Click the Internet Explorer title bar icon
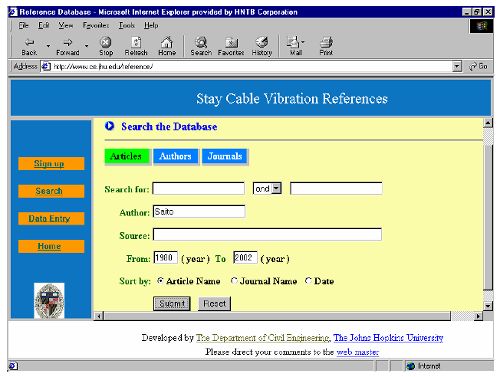The width and height of the screenshot is (500, 377). click(13, 12)
